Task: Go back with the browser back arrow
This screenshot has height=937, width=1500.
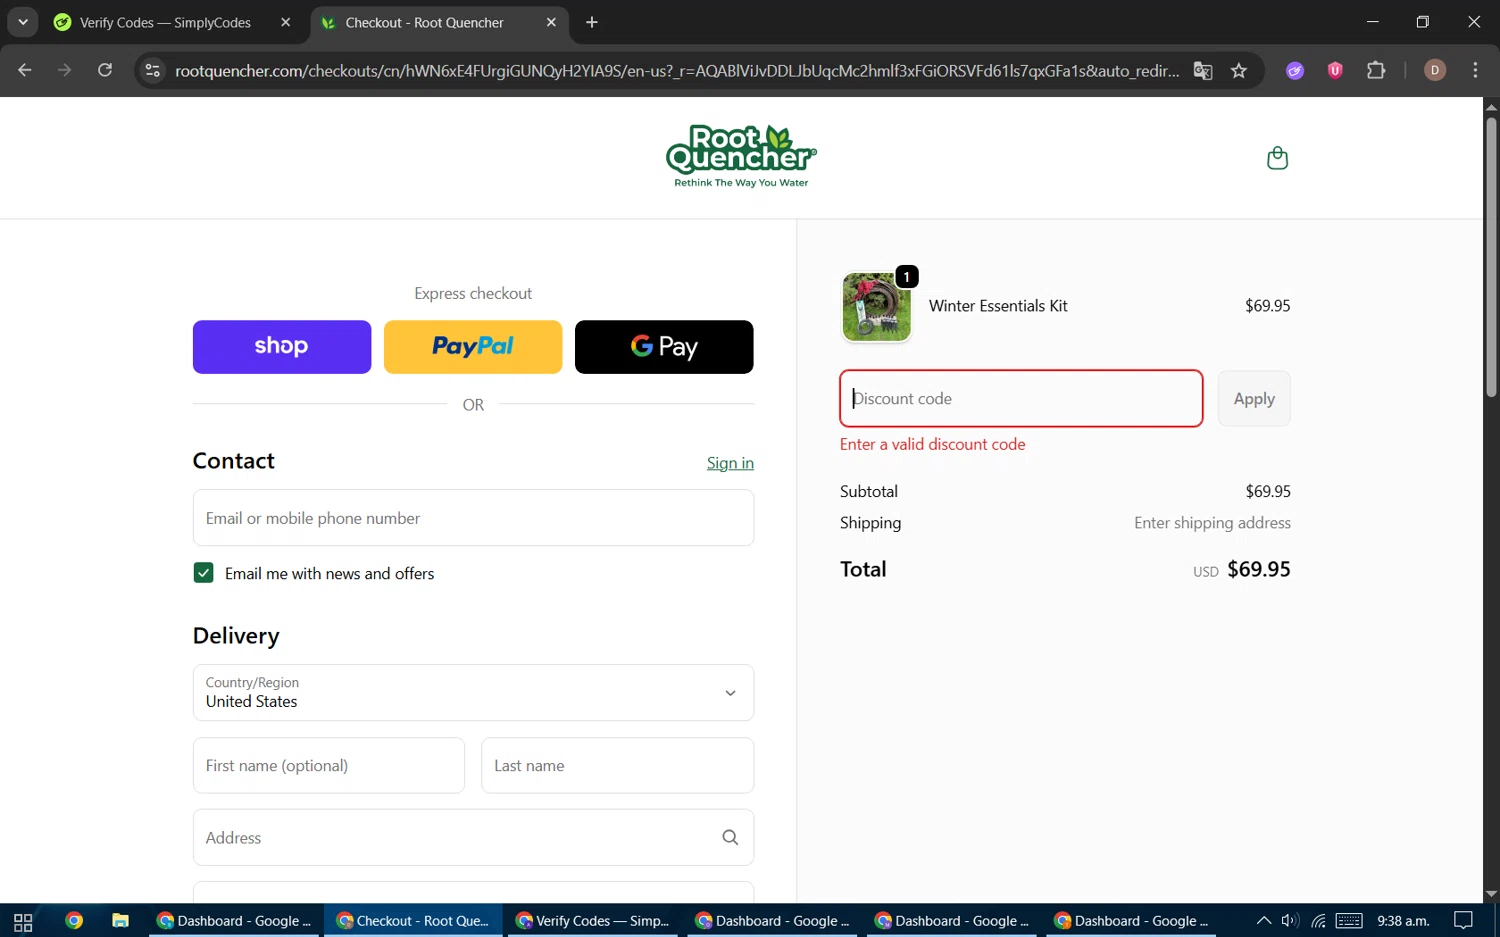Action: (25, 70)
